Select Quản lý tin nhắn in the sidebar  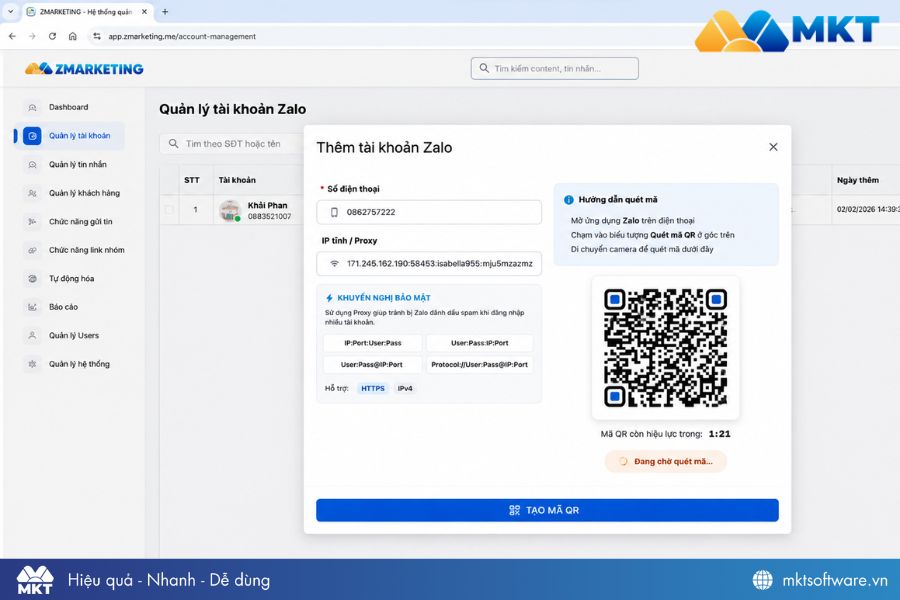[x=77, y=165]
